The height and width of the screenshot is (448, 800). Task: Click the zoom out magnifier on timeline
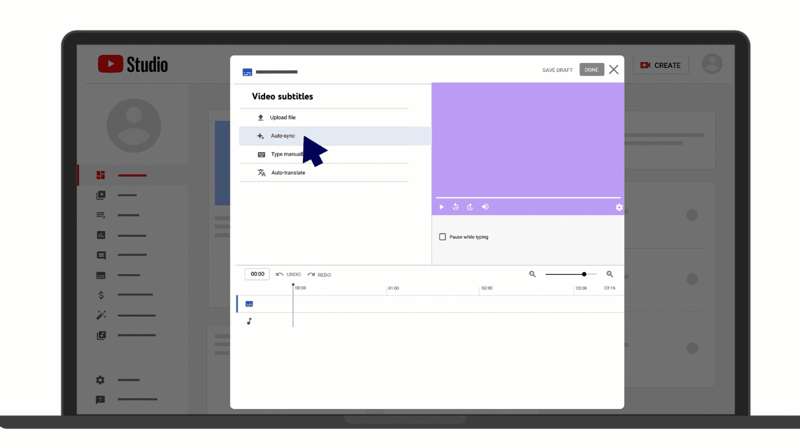532,274
